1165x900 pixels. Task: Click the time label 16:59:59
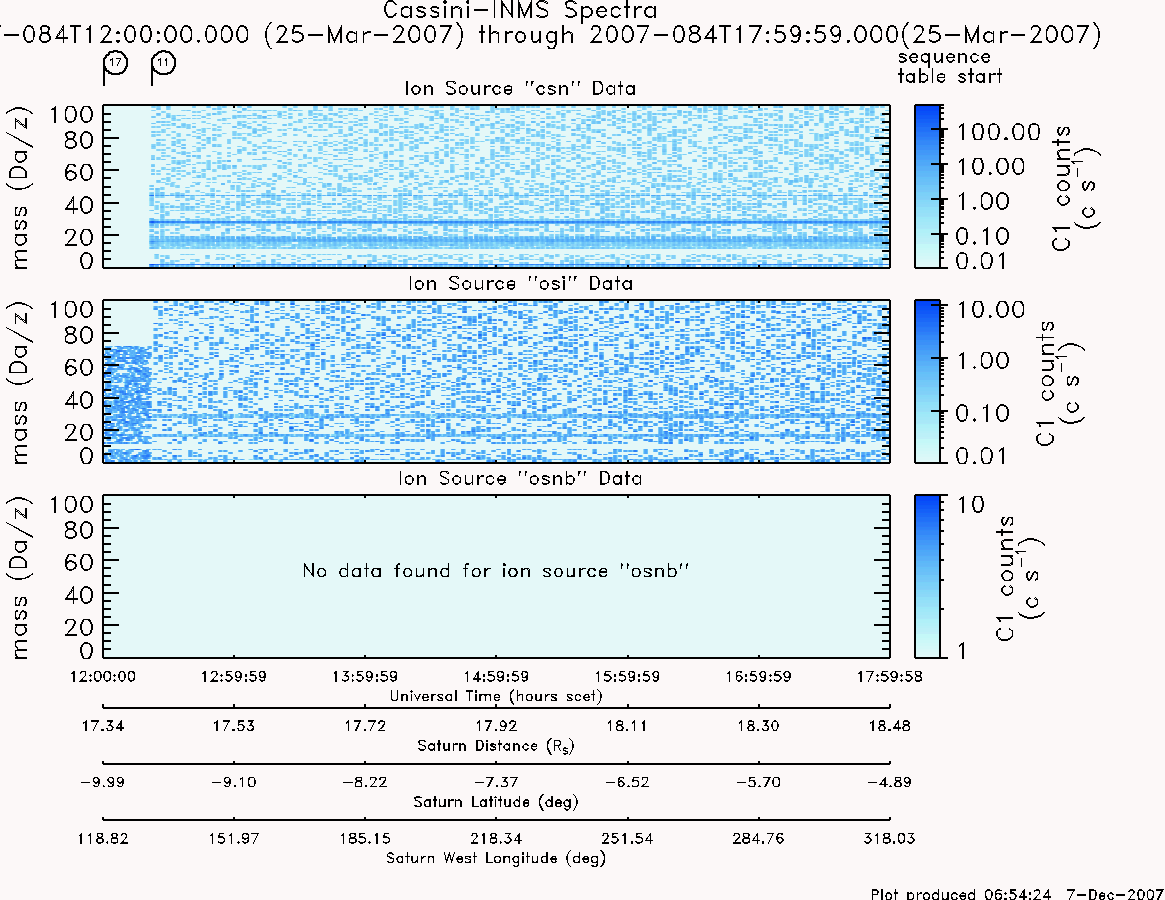click(x=759, y=676)
